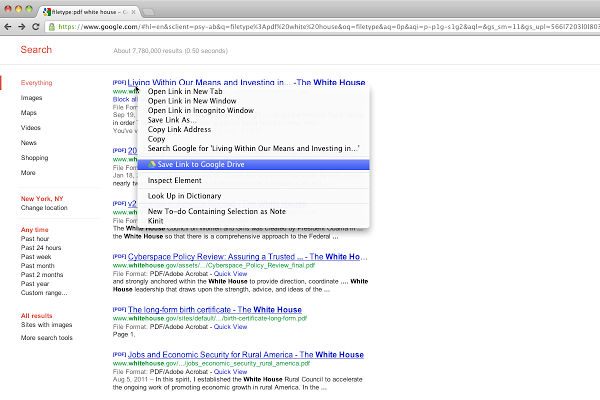The height and width of the screenshot is (400, 600).
Task: Switch to Videos results
Action: [31, 128]
